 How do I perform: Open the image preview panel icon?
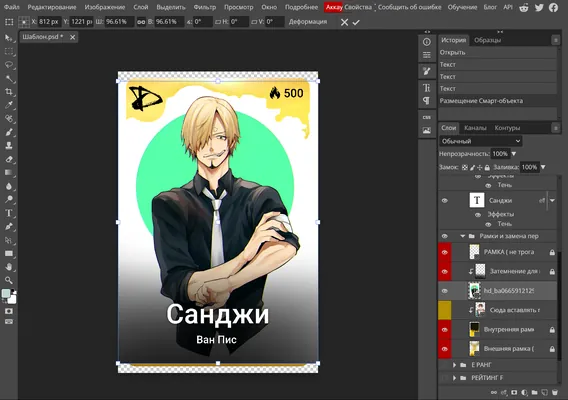click(x=427, y=130)
